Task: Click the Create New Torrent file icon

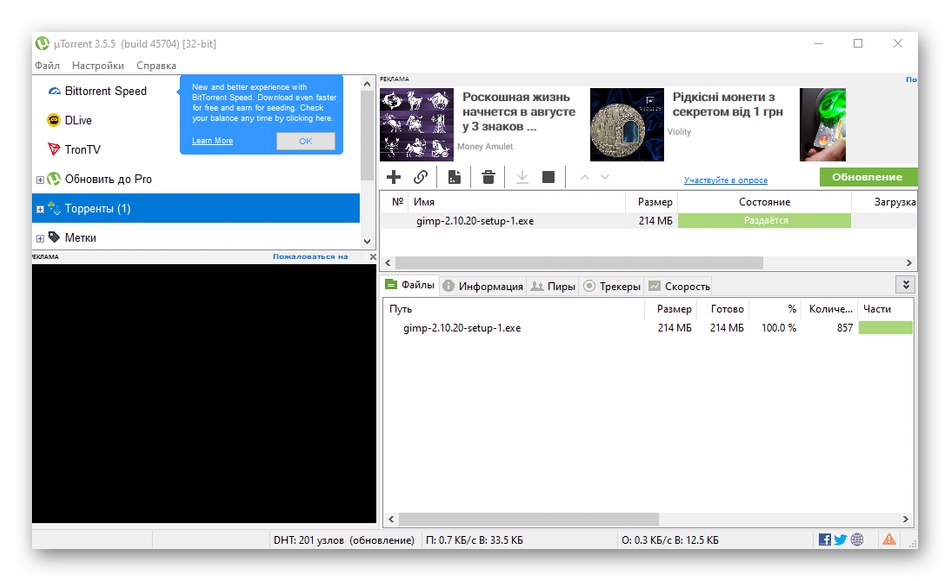Action: [x=454, y=177]
